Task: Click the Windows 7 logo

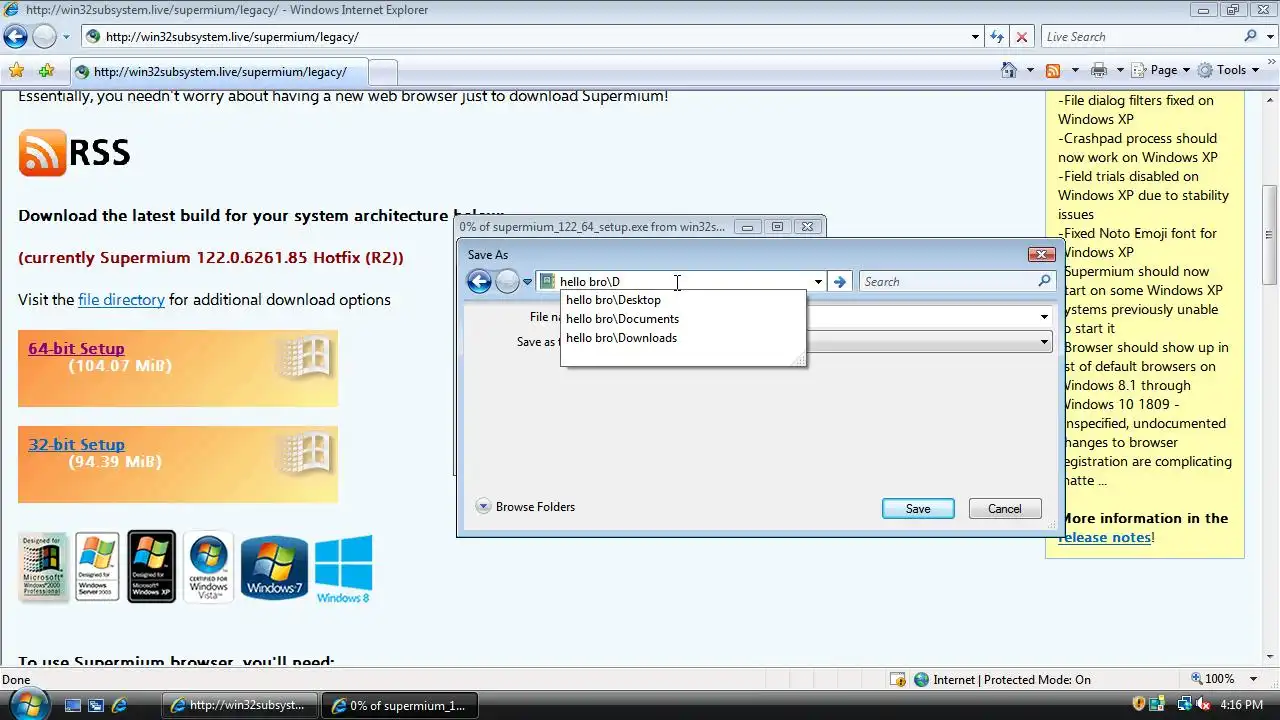Action: 274,567
